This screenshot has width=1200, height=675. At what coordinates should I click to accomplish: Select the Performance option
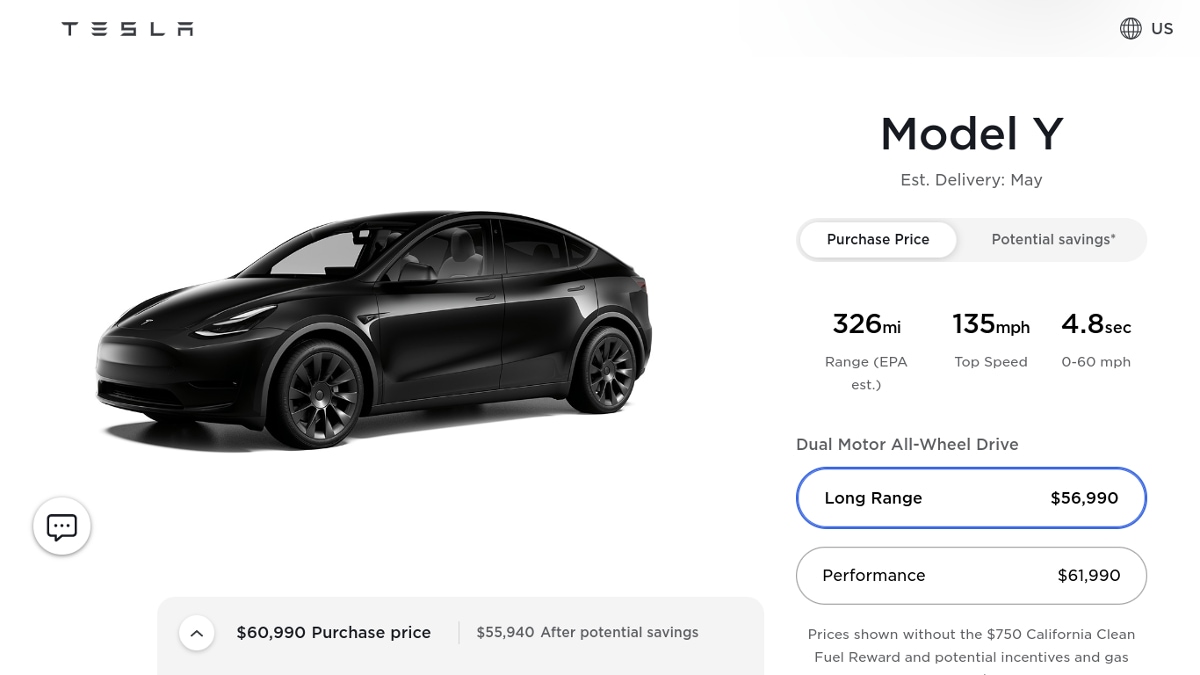point(971,575)
